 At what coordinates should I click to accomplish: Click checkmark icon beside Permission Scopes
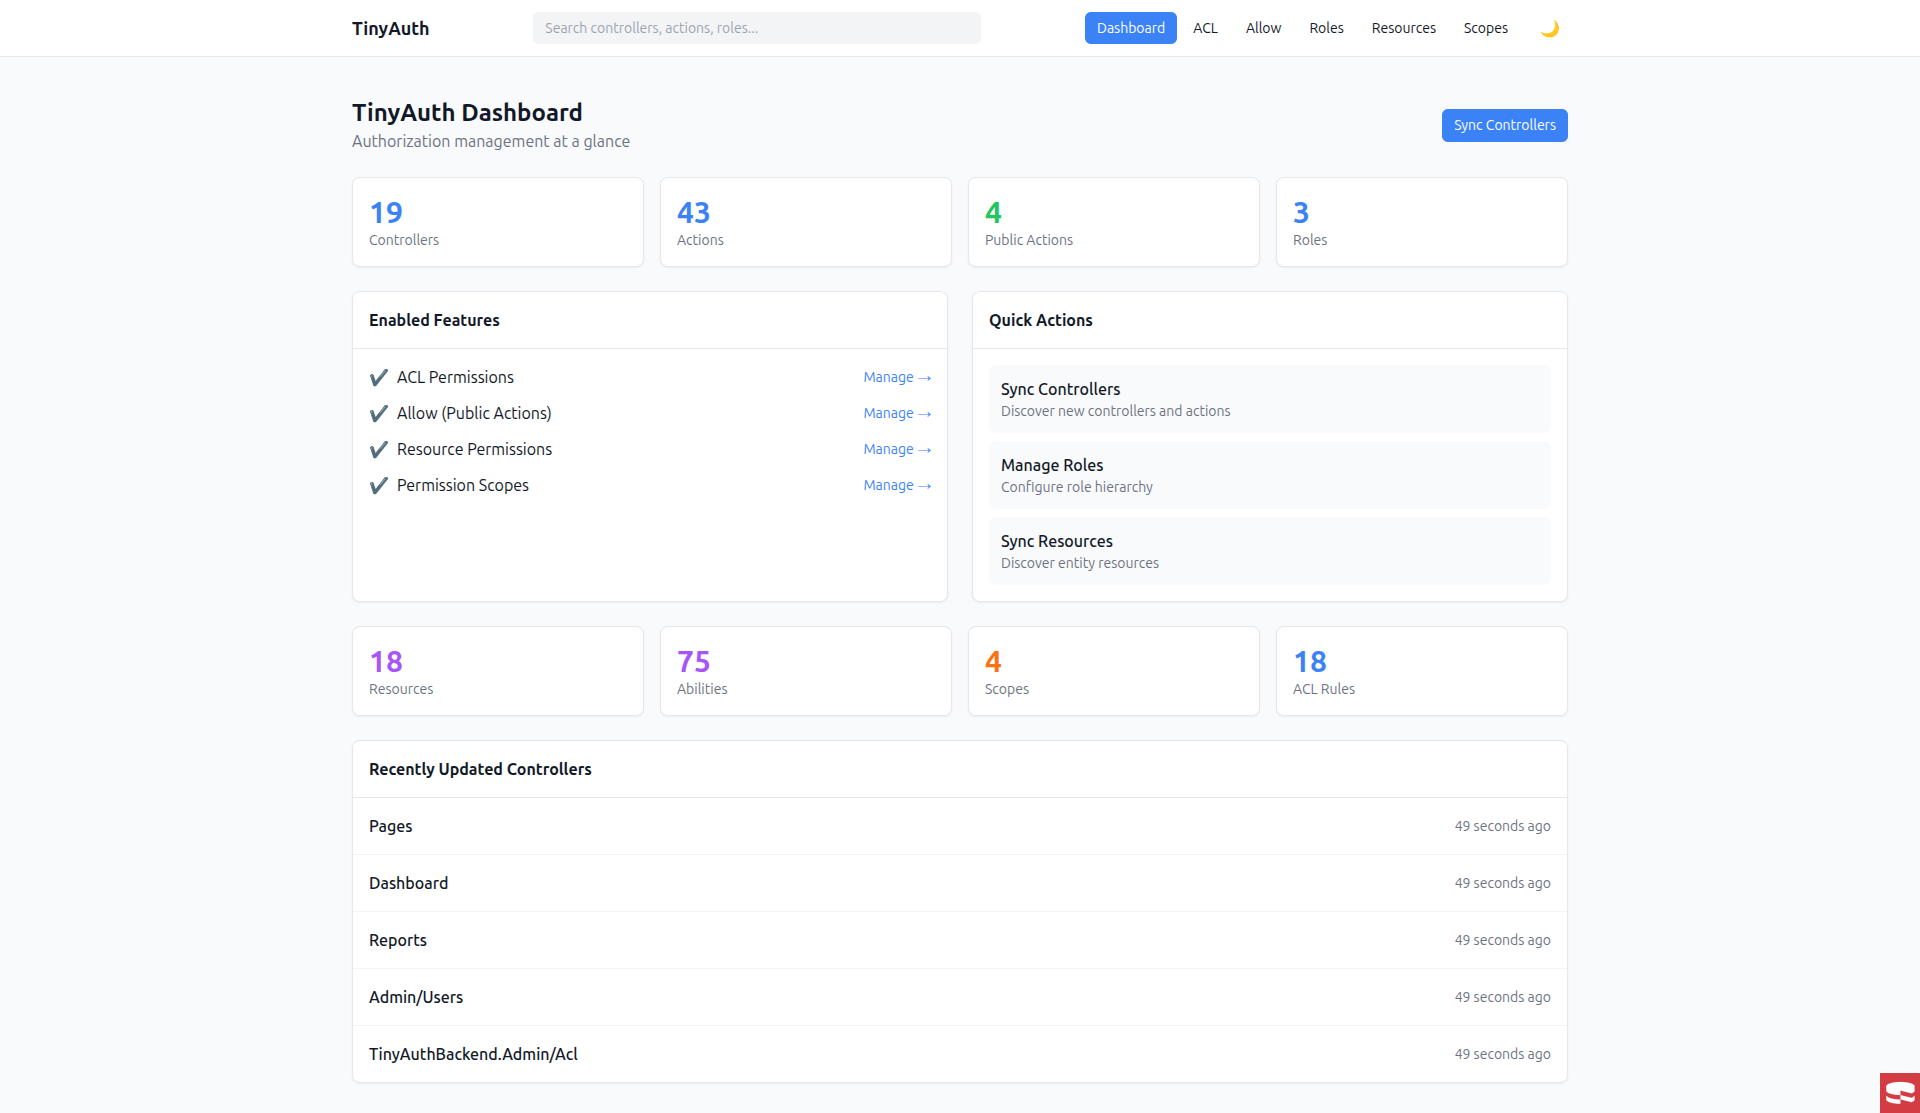click(x=378, y=486)
